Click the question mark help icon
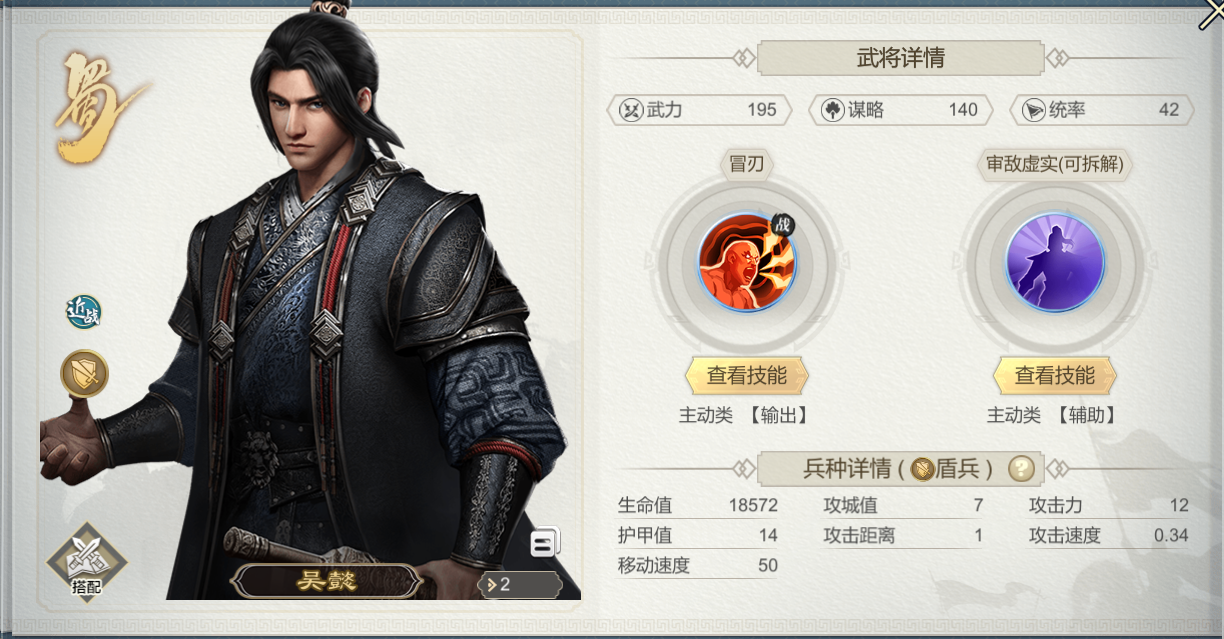 tap(1020, 467)
